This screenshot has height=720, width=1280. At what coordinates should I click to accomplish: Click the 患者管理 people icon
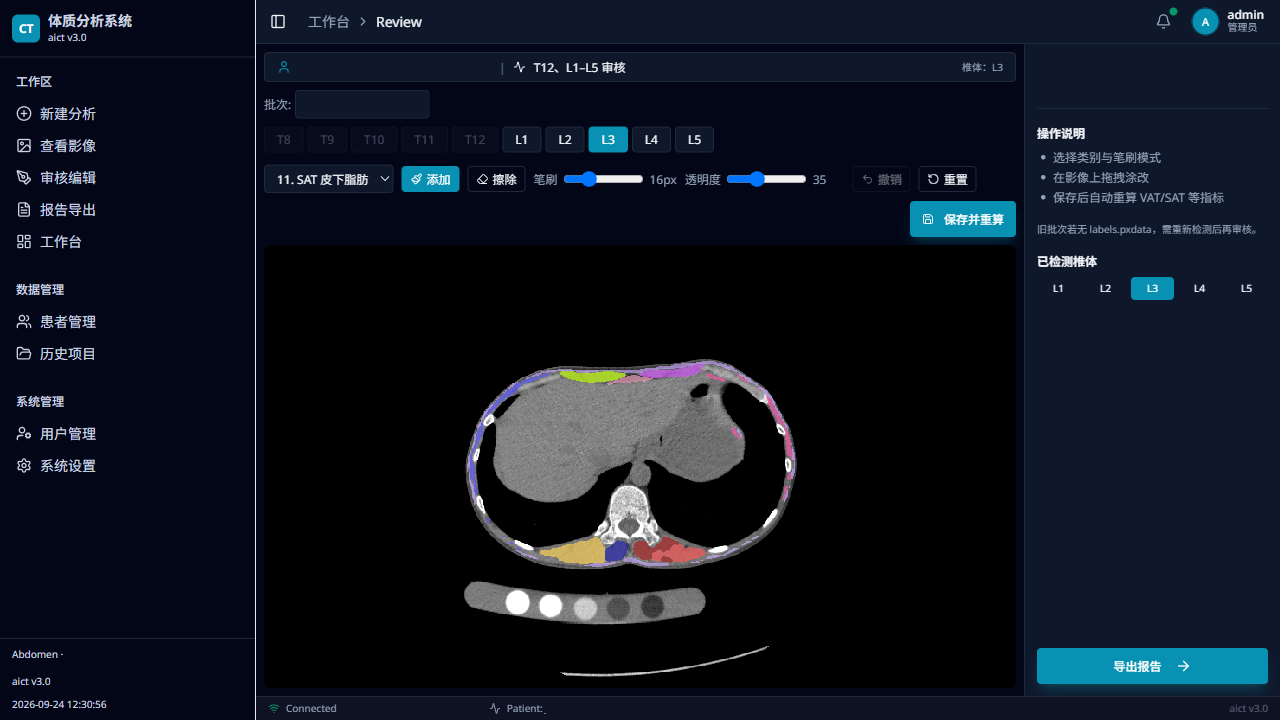[x=24, y=322]
